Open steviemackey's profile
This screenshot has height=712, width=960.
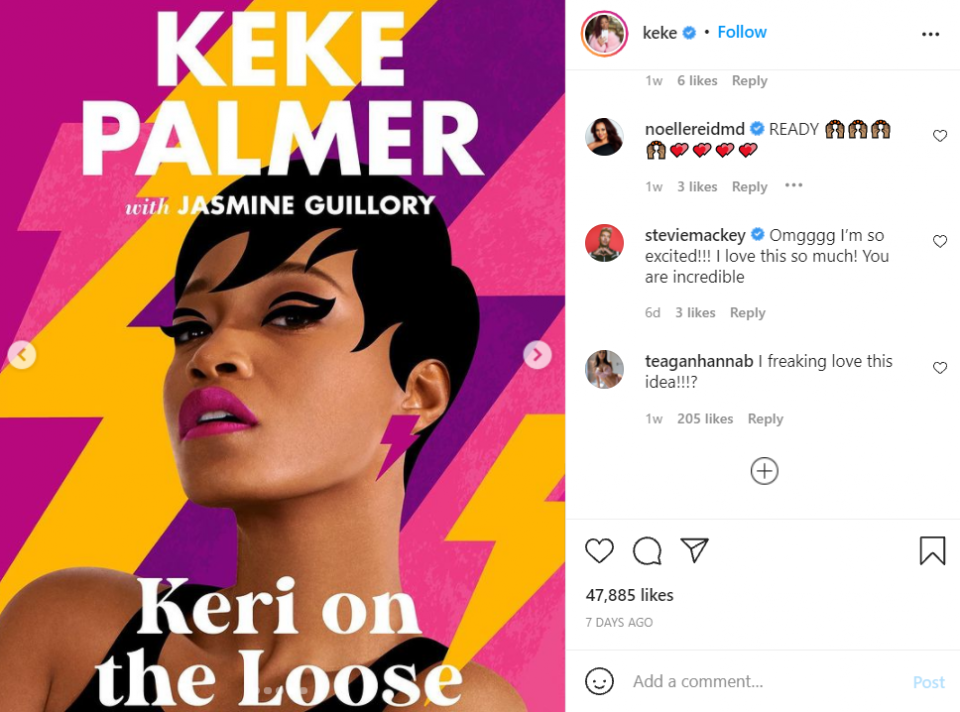695,235
